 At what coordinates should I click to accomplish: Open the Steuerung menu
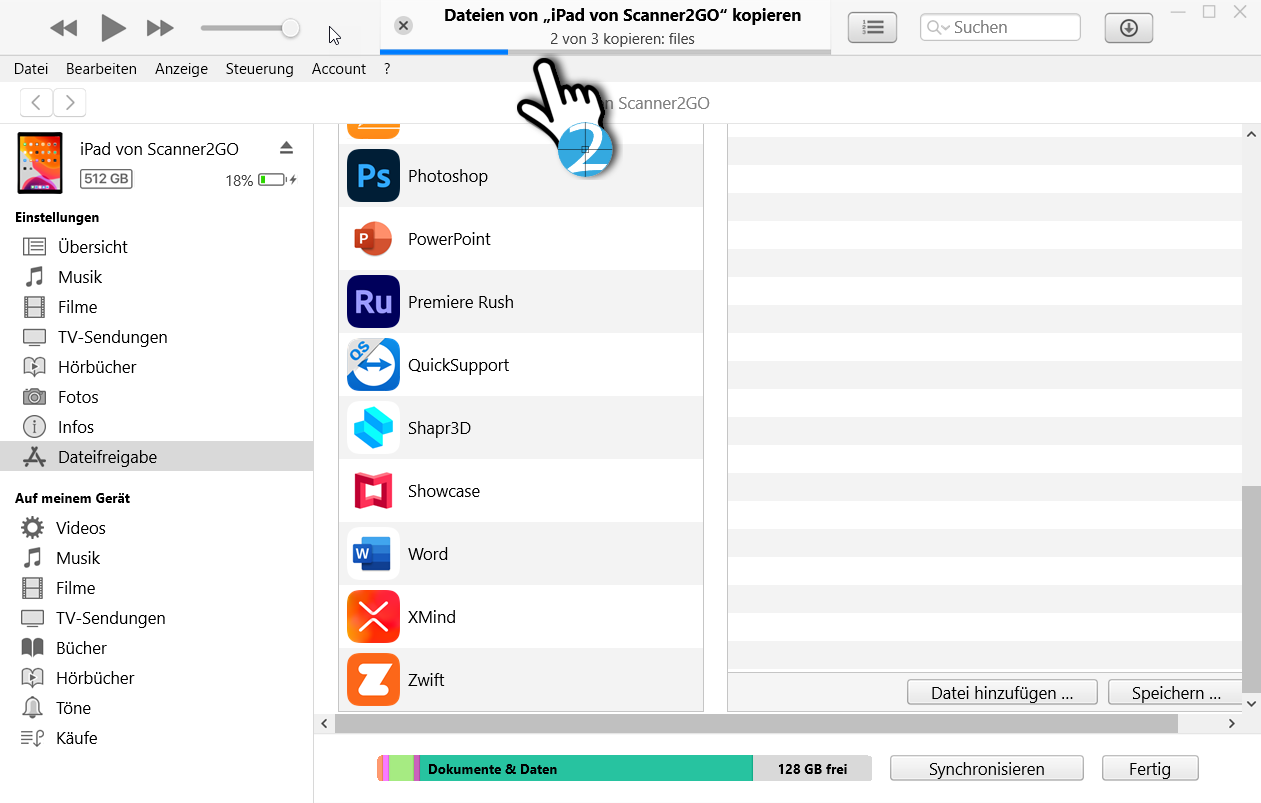260,69
